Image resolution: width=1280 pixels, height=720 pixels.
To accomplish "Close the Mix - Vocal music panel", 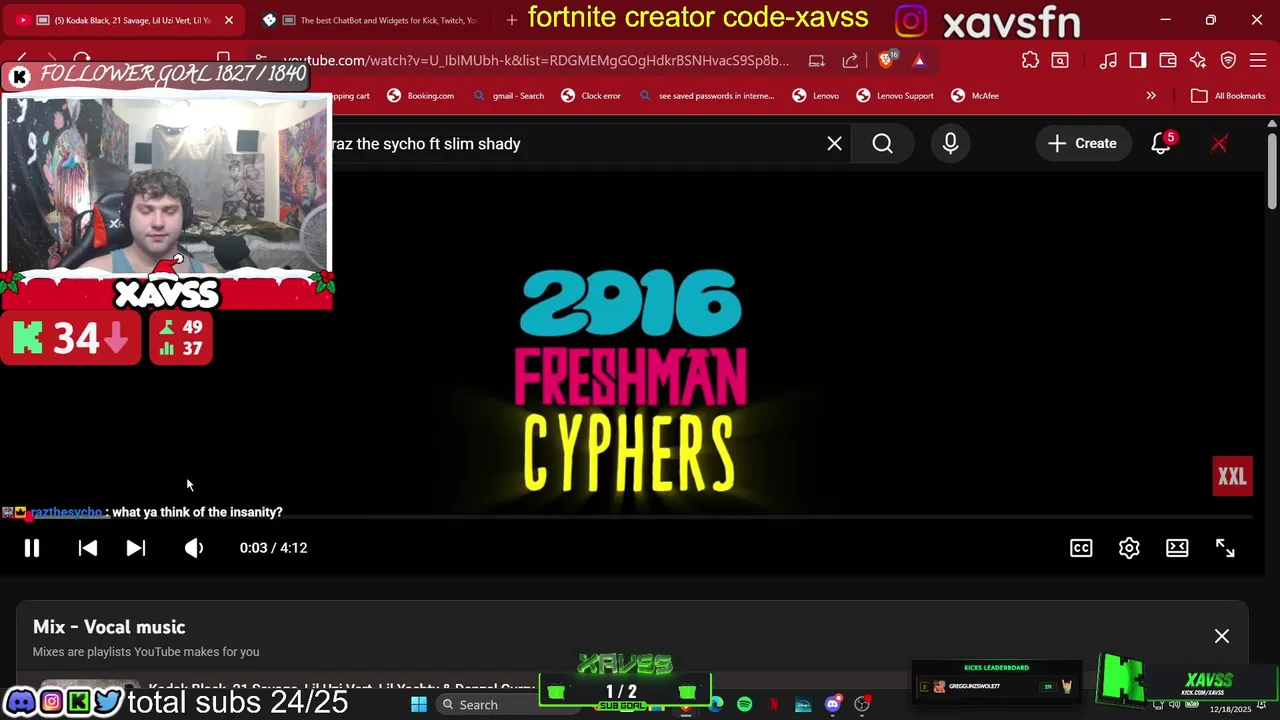I will pos(1222,636).
